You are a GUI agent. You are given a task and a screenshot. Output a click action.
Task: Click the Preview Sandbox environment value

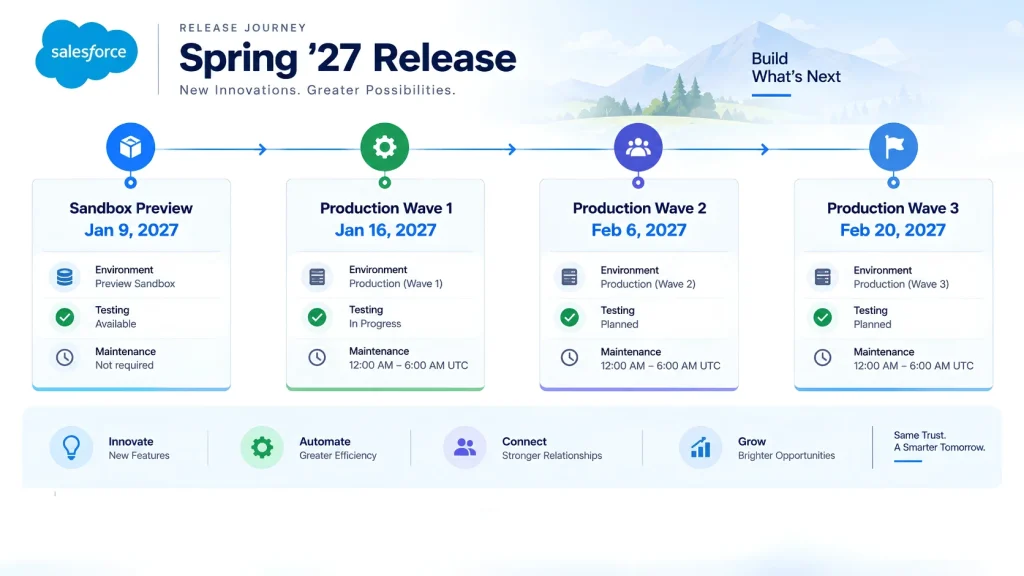[135, 283]
